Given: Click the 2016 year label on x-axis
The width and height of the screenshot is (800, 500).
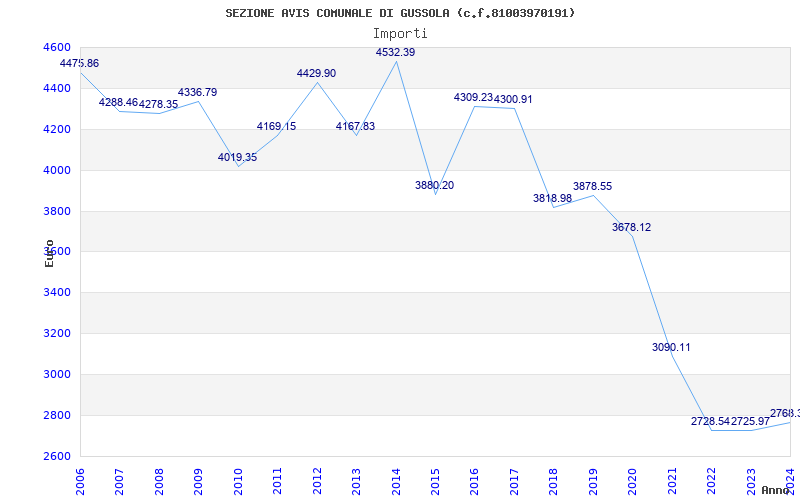Looking at the screenshot, I should pyautogui.click(x=474, y=482).
